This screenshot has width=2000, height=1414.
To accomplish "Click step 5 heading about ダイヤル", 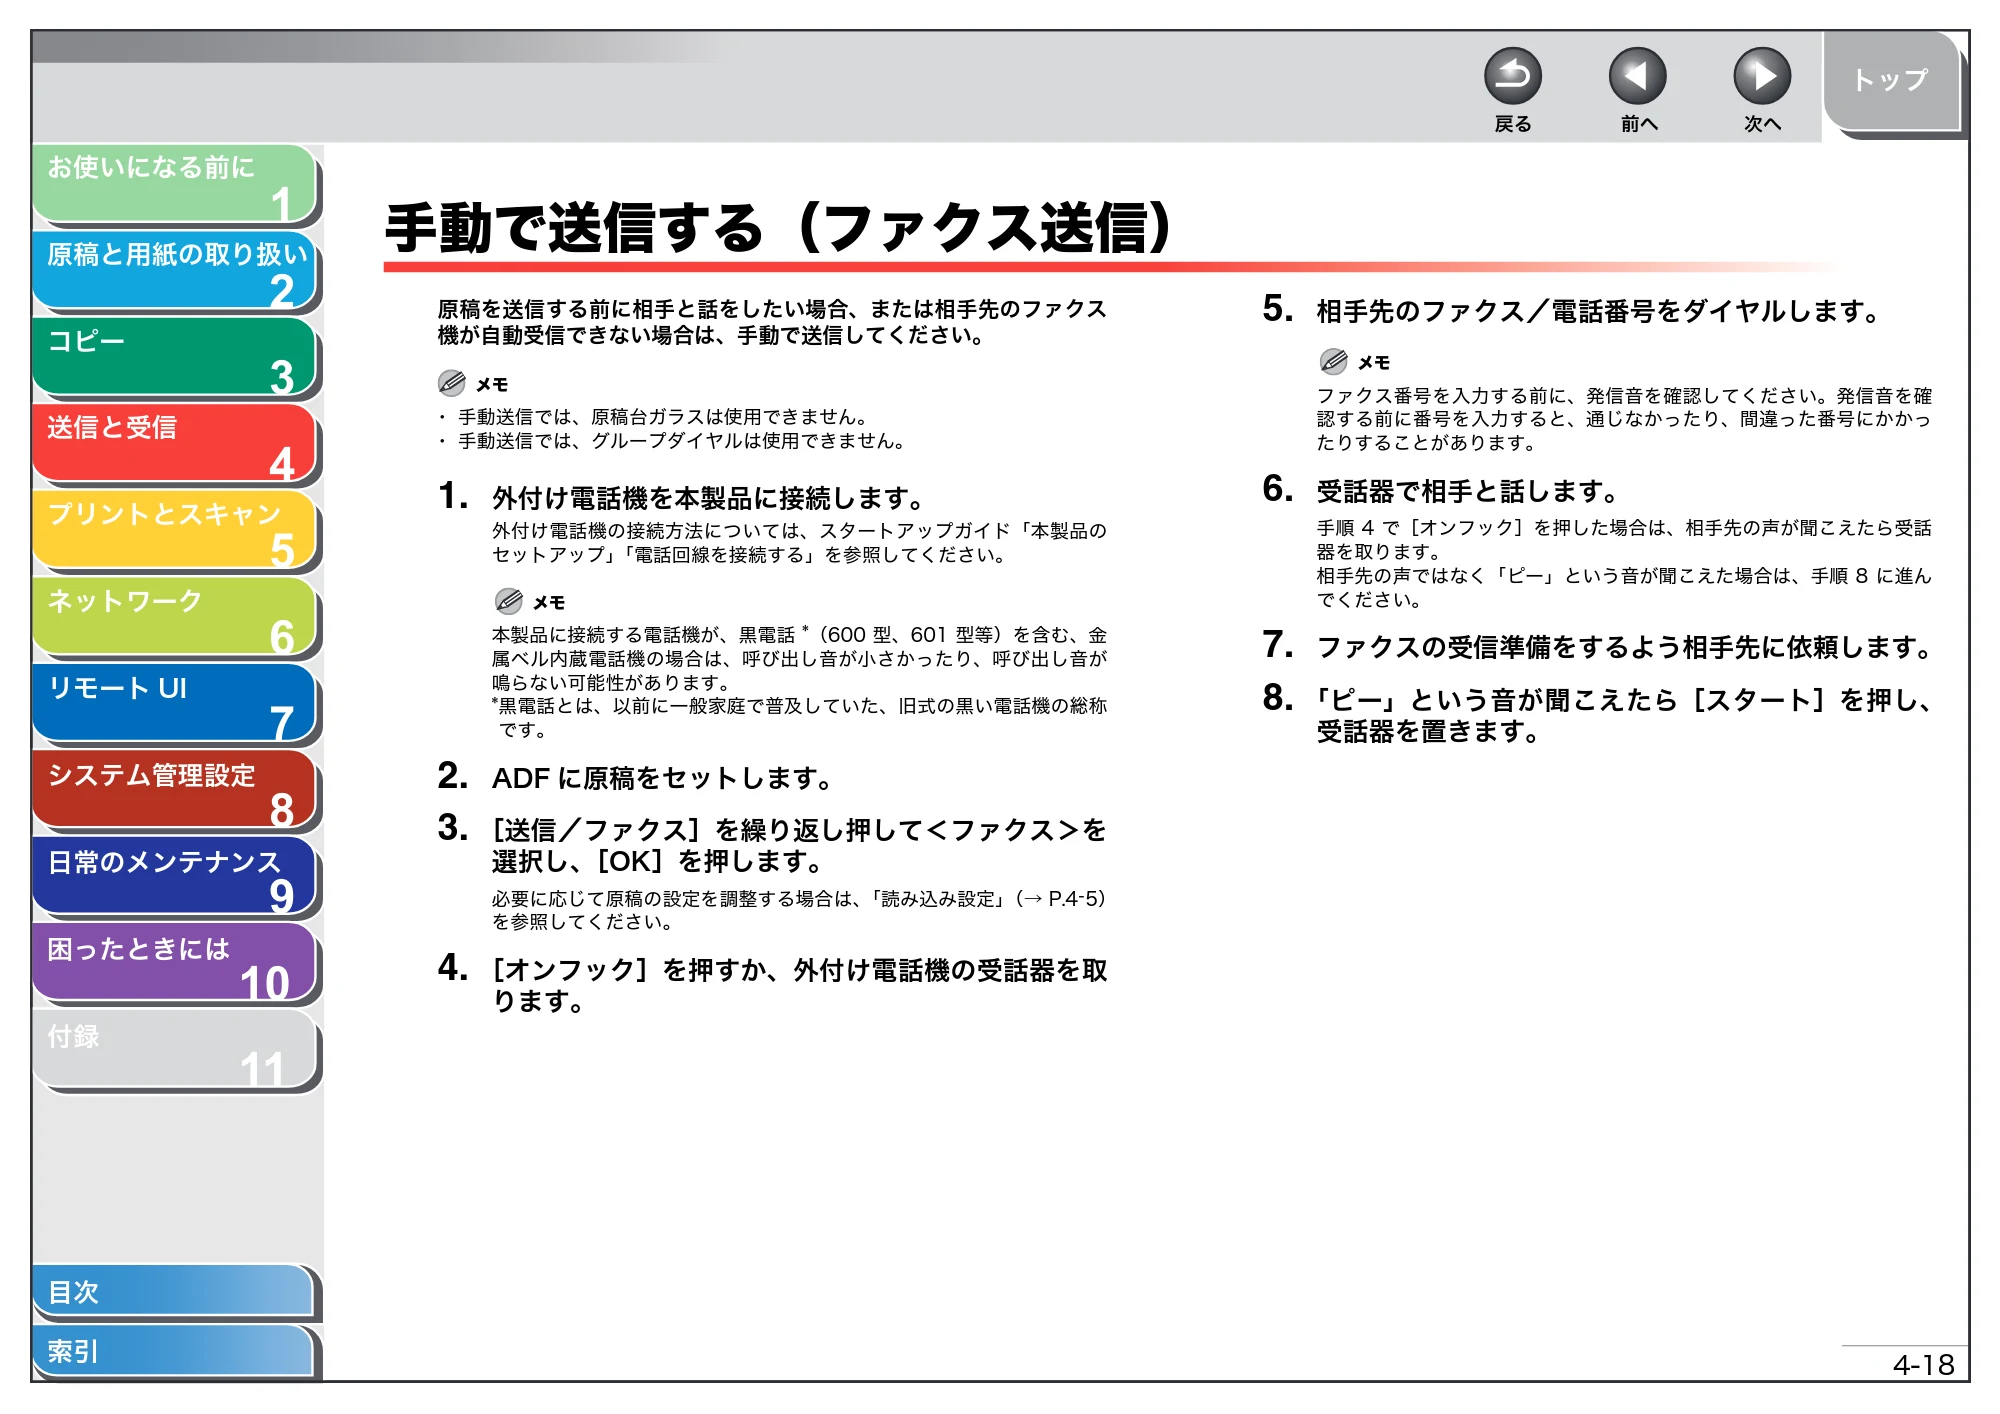I will click(1598, 312).
